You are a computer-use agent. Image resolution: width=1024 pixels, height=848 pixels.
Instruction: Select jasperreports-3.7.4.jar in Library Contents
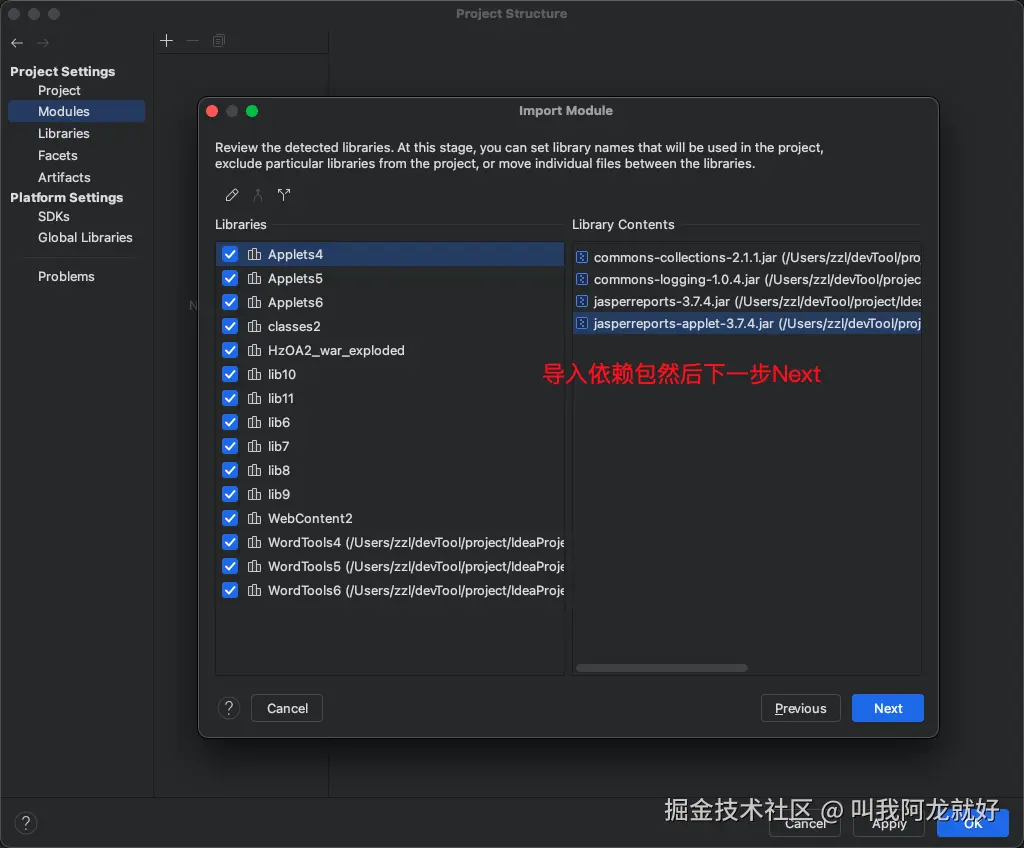747,301
